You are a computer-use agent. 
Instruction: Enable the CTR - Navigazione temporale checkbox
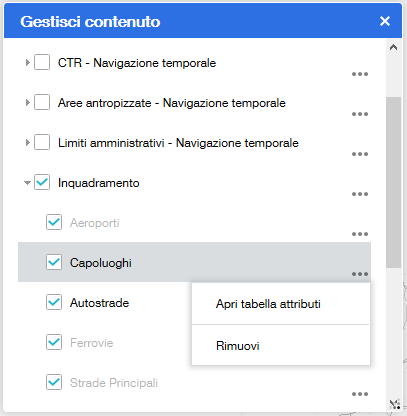(42, 62)
